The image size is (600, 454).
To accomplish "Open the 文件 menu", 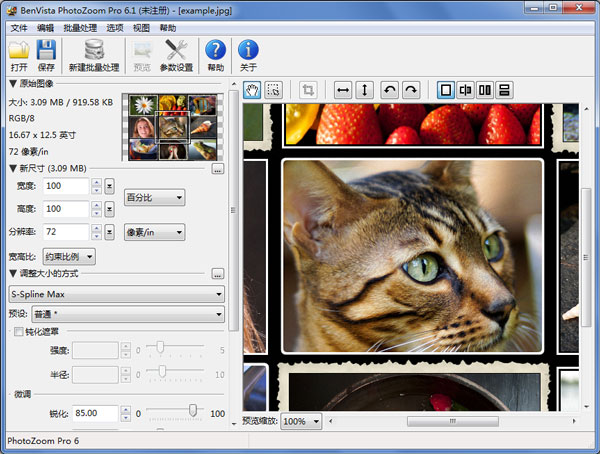I will pyautogui.click(x=19, y=28).
